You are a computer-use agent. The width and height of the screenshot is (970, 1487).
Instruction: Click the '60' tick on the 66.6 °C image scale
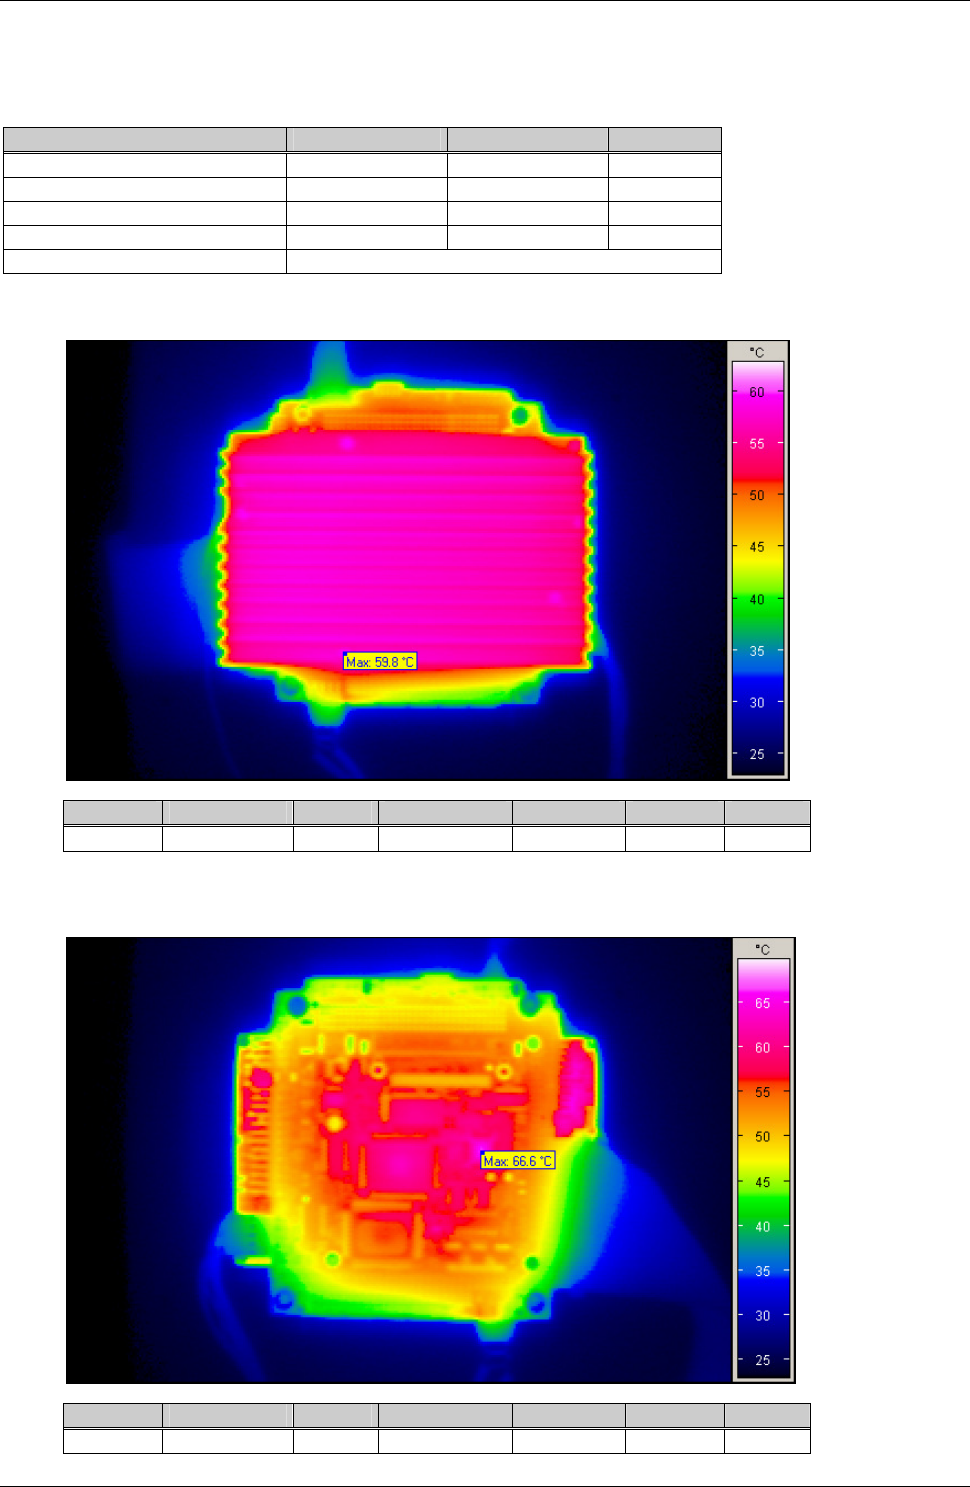coord(763,1048)
